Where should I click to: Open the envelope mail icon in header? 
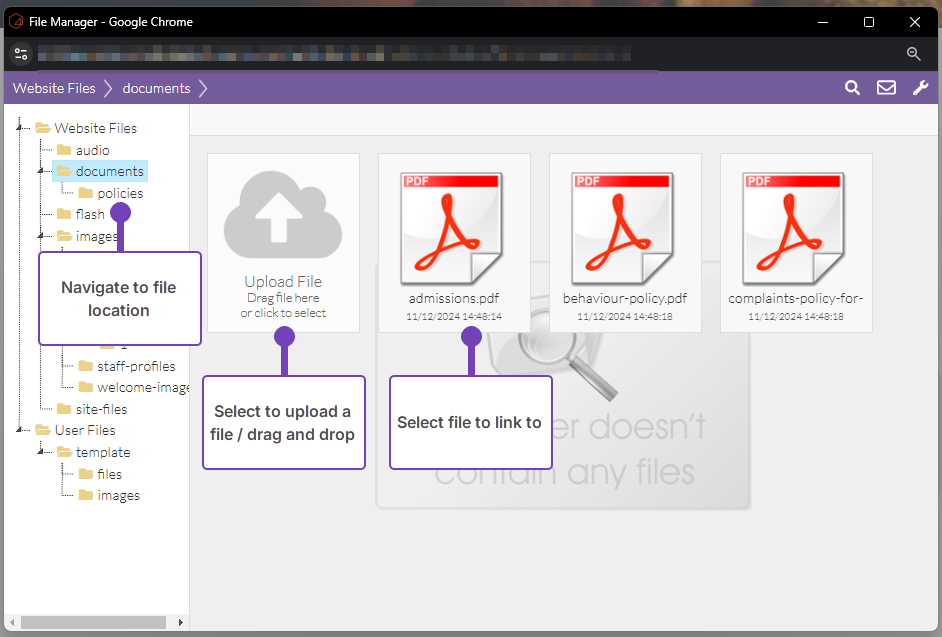pyautogui.click(x=886, y=88)
